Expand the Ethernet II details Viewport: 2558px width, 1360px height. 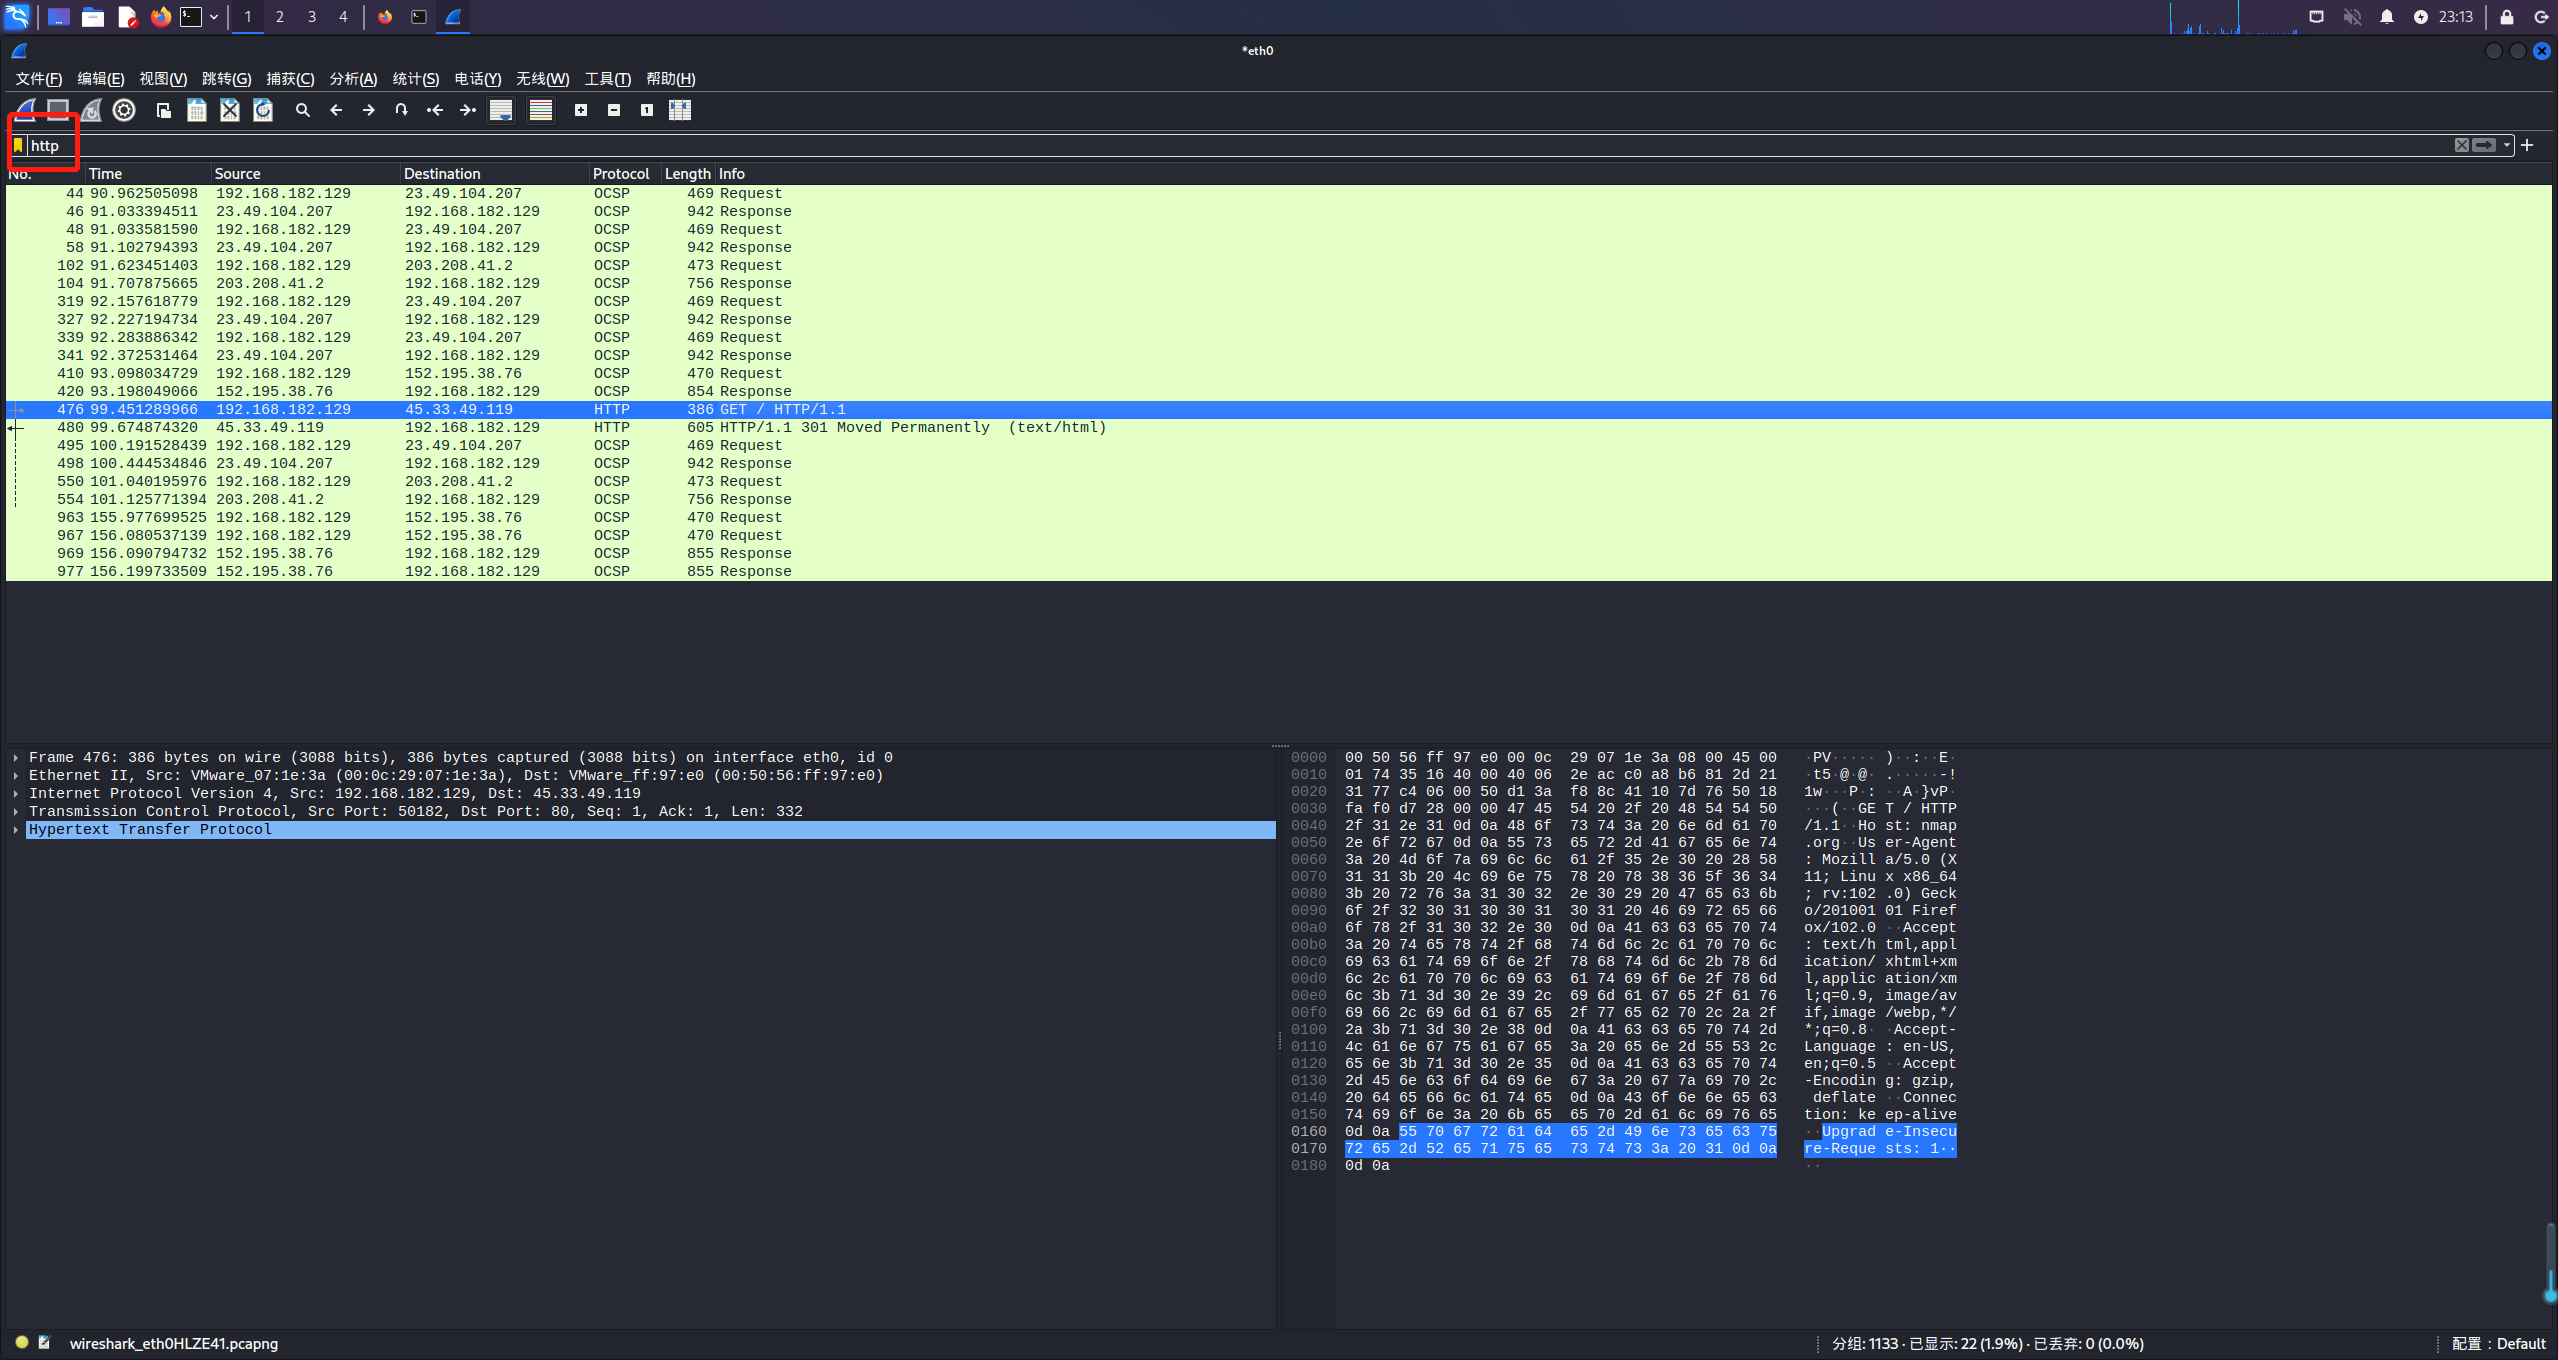[x=16, y=776]
